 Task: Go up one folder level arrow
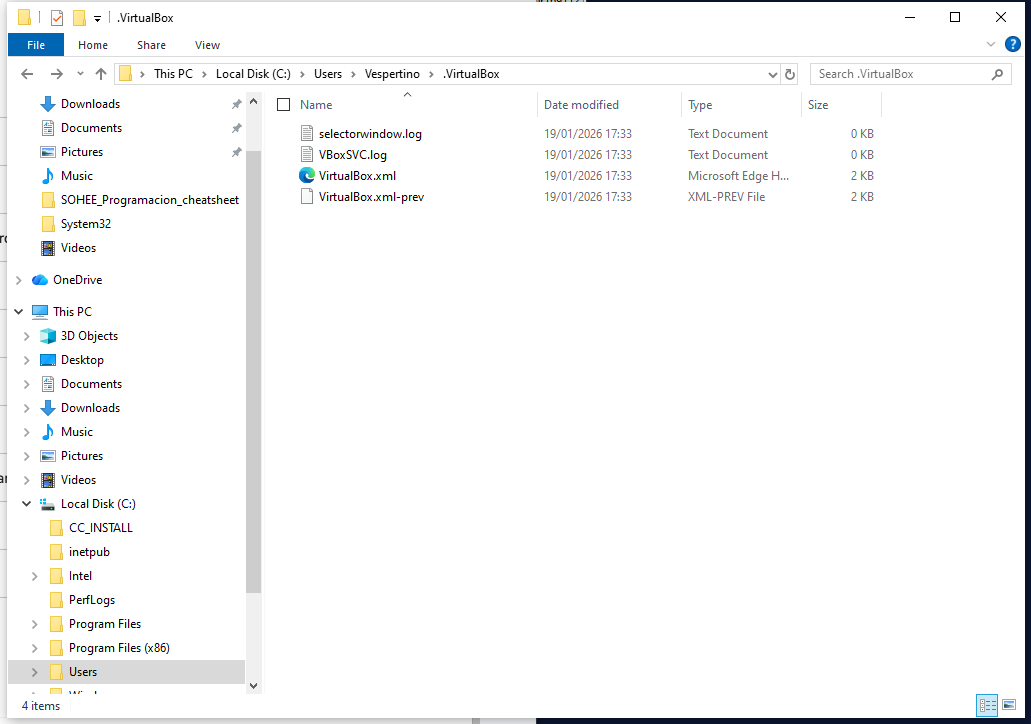tap(101, 74)
